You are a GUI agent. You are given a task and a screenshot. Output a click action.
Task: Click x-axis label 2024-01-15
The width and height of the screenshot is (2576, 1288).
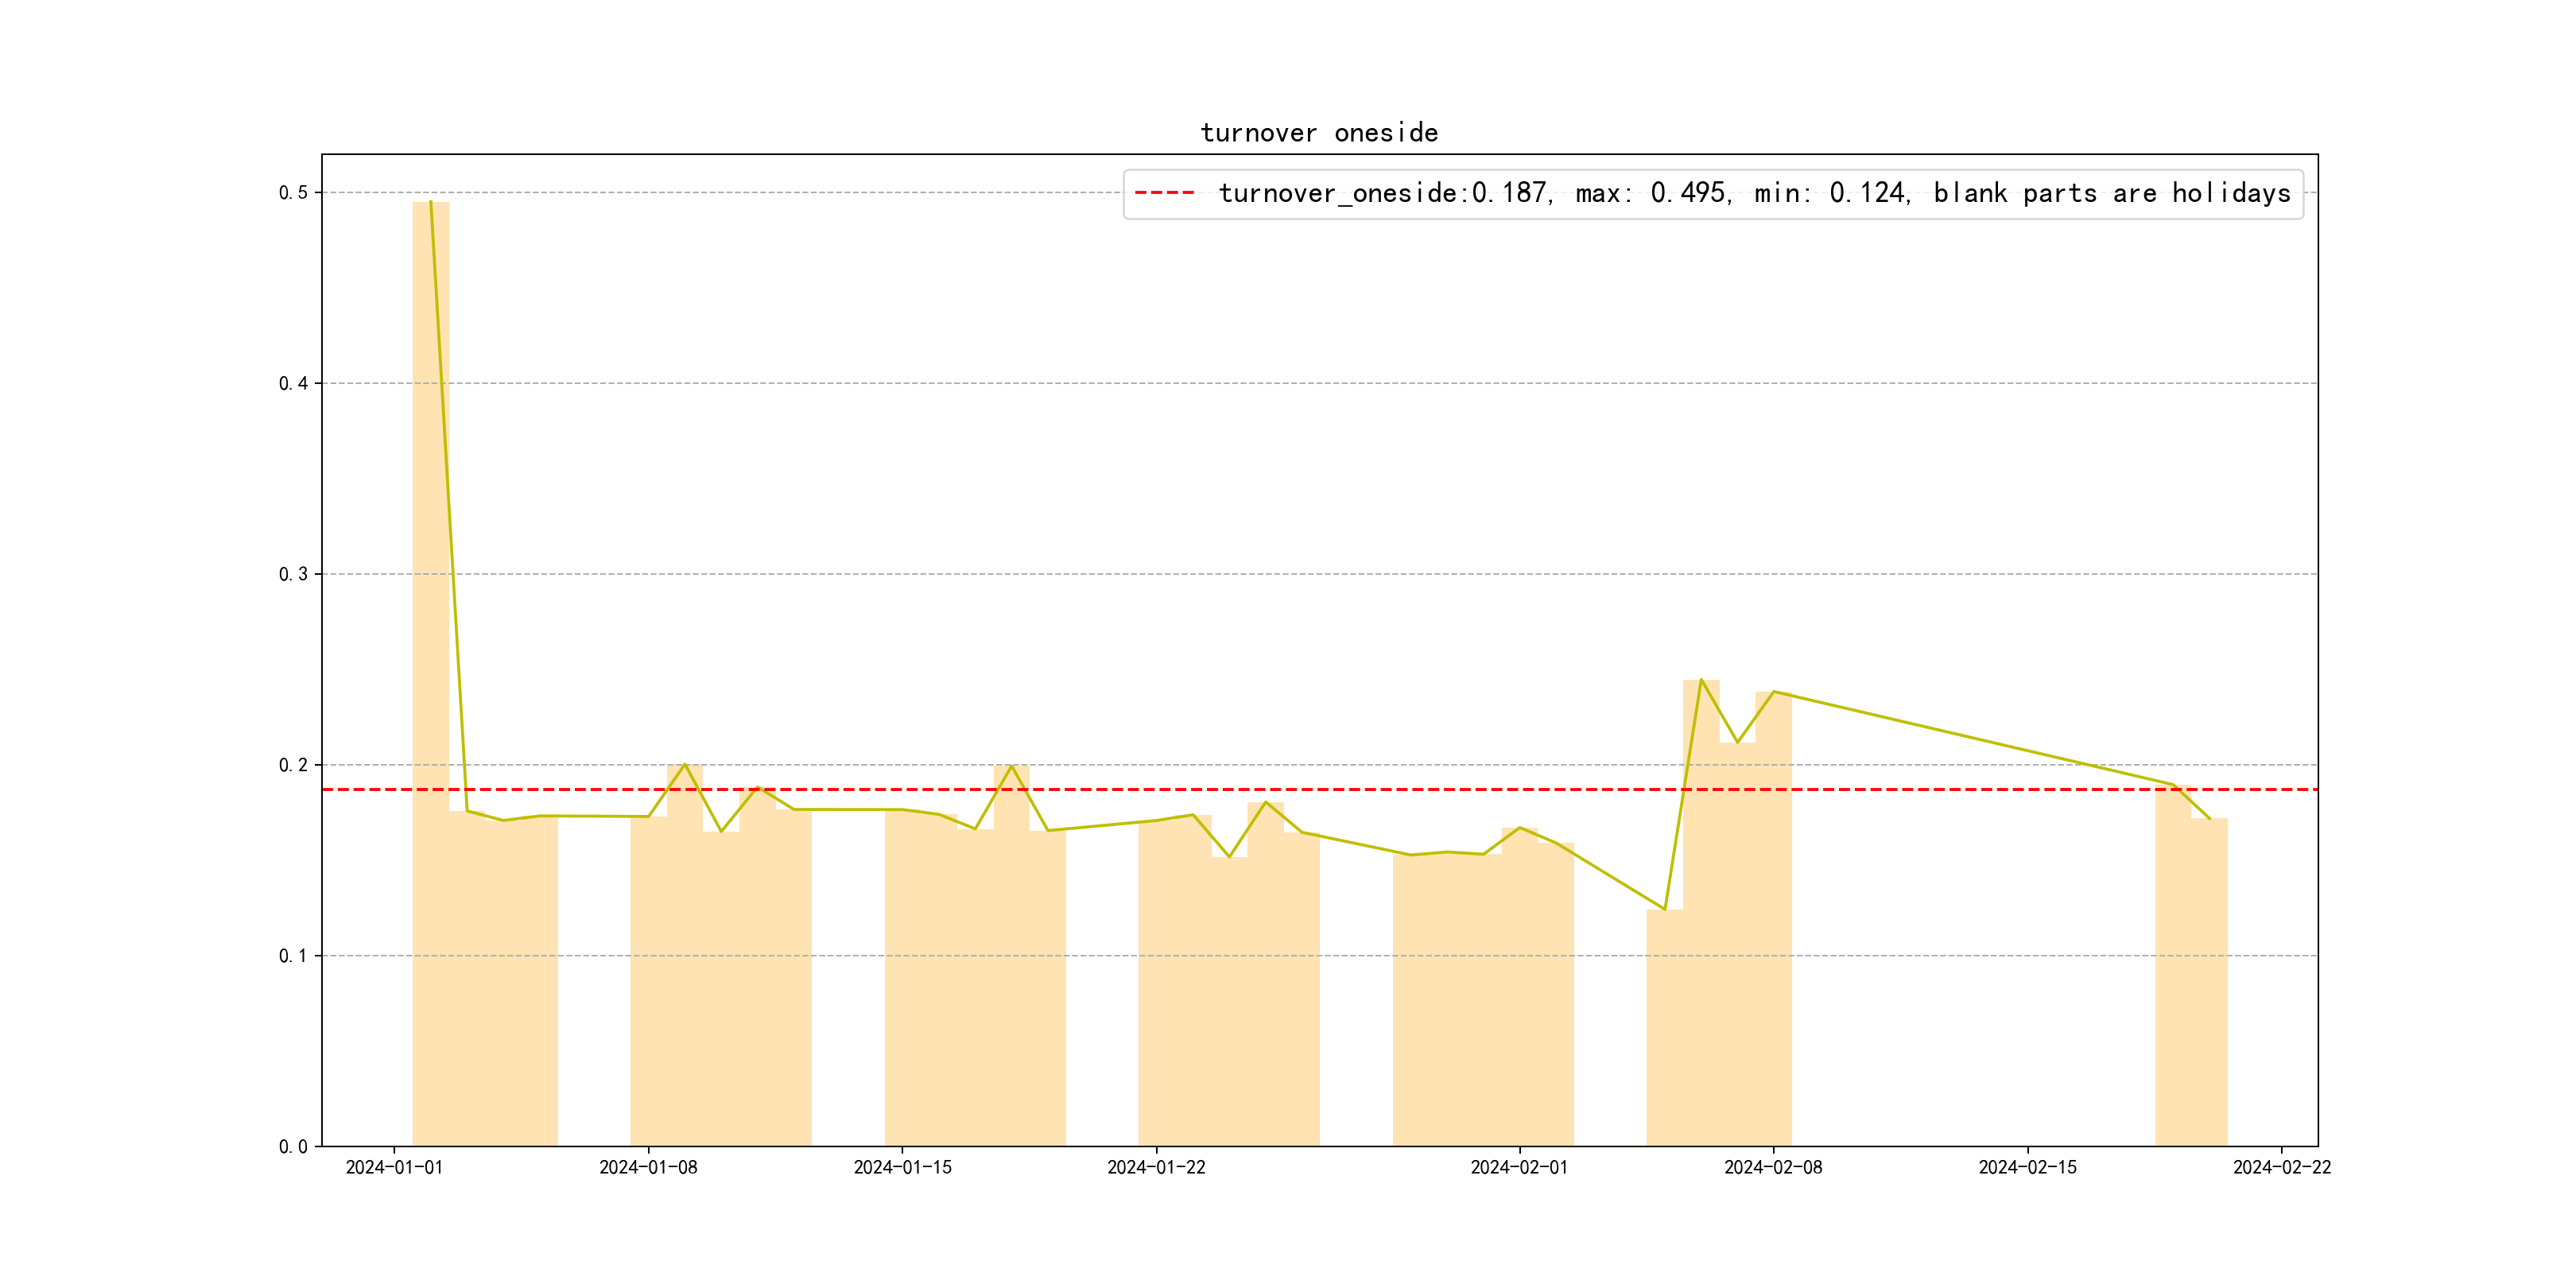click(902, 1168)
